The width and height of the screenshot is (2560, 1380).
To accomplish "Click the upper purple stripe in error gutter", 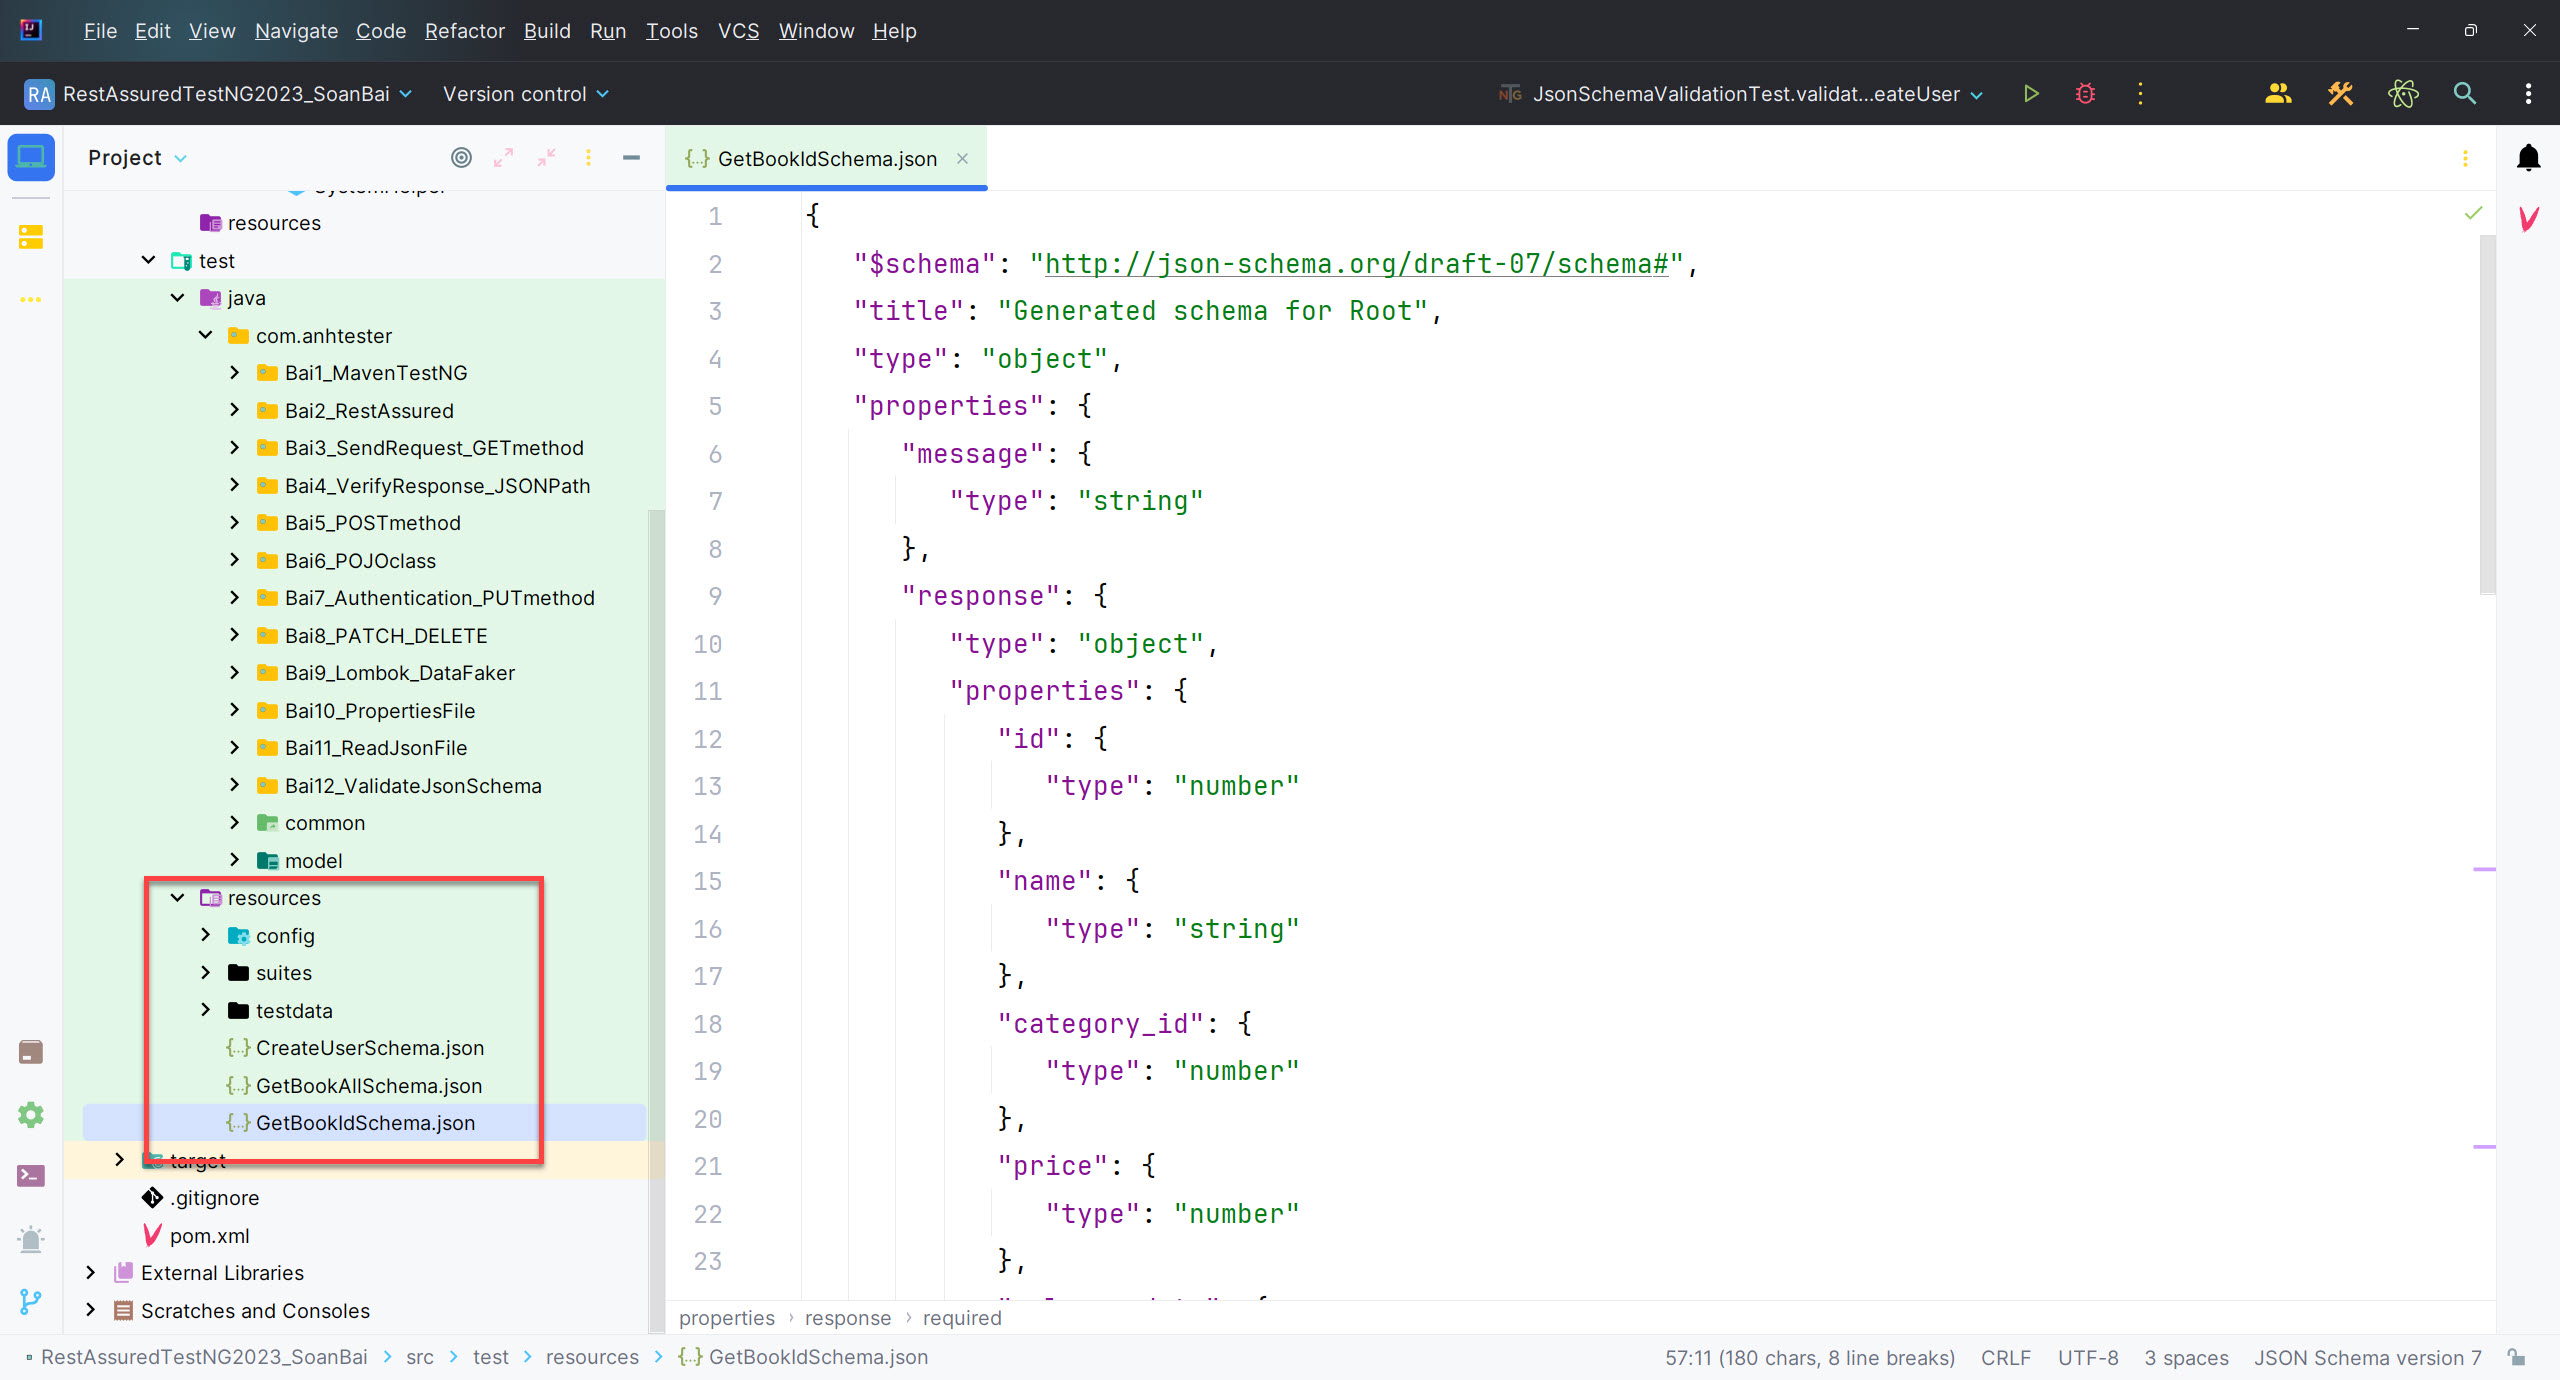I will (x=2484, y=869).
